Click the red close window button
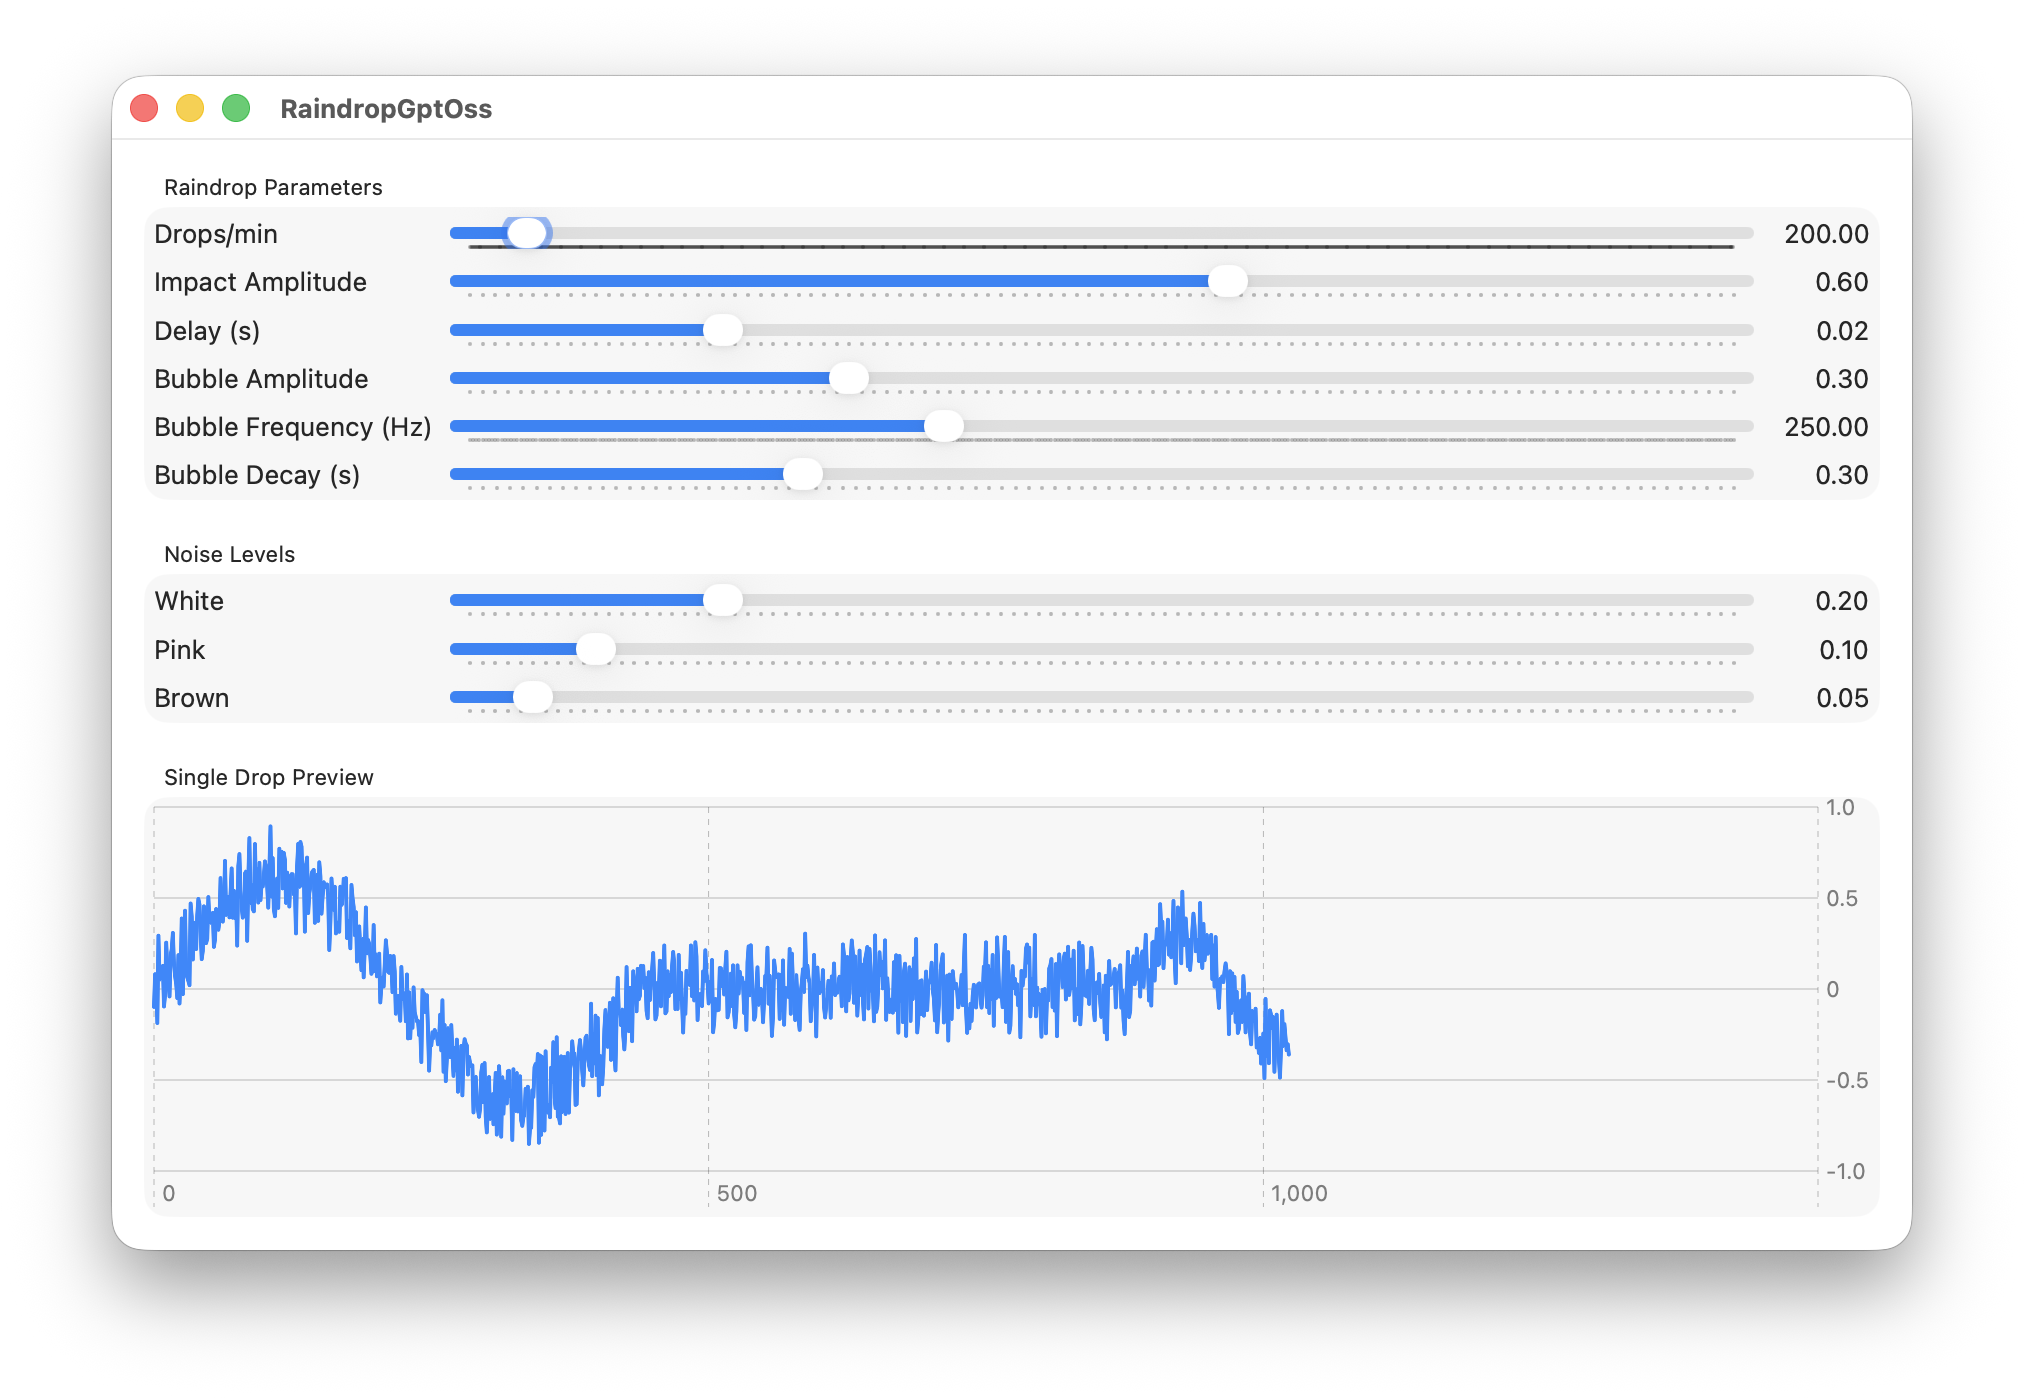Viewport: 2024px width, 1398px height. pyautogui.click(x=145, y=108)
